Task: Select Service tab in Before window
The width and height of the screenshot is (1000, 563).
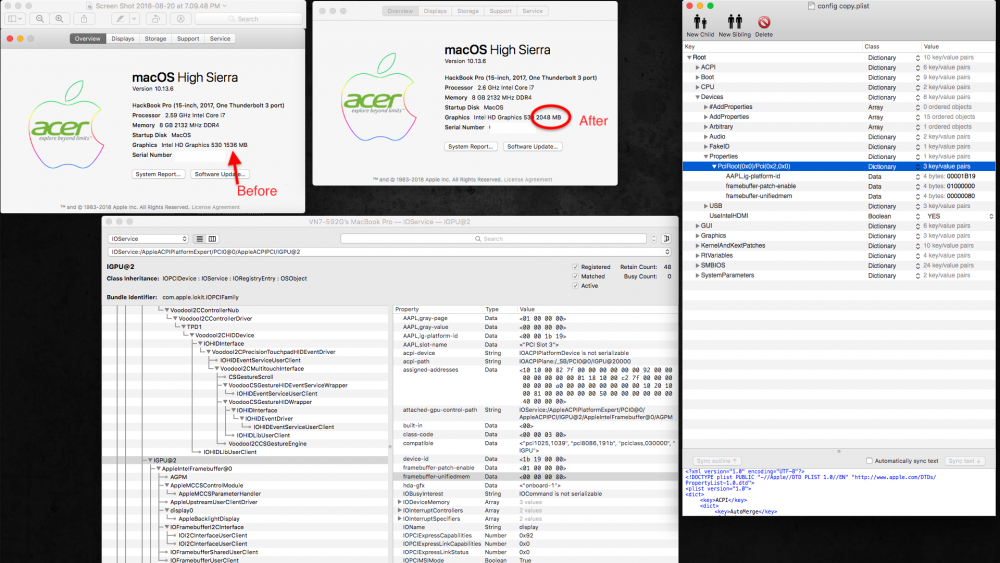Action: 219,39
